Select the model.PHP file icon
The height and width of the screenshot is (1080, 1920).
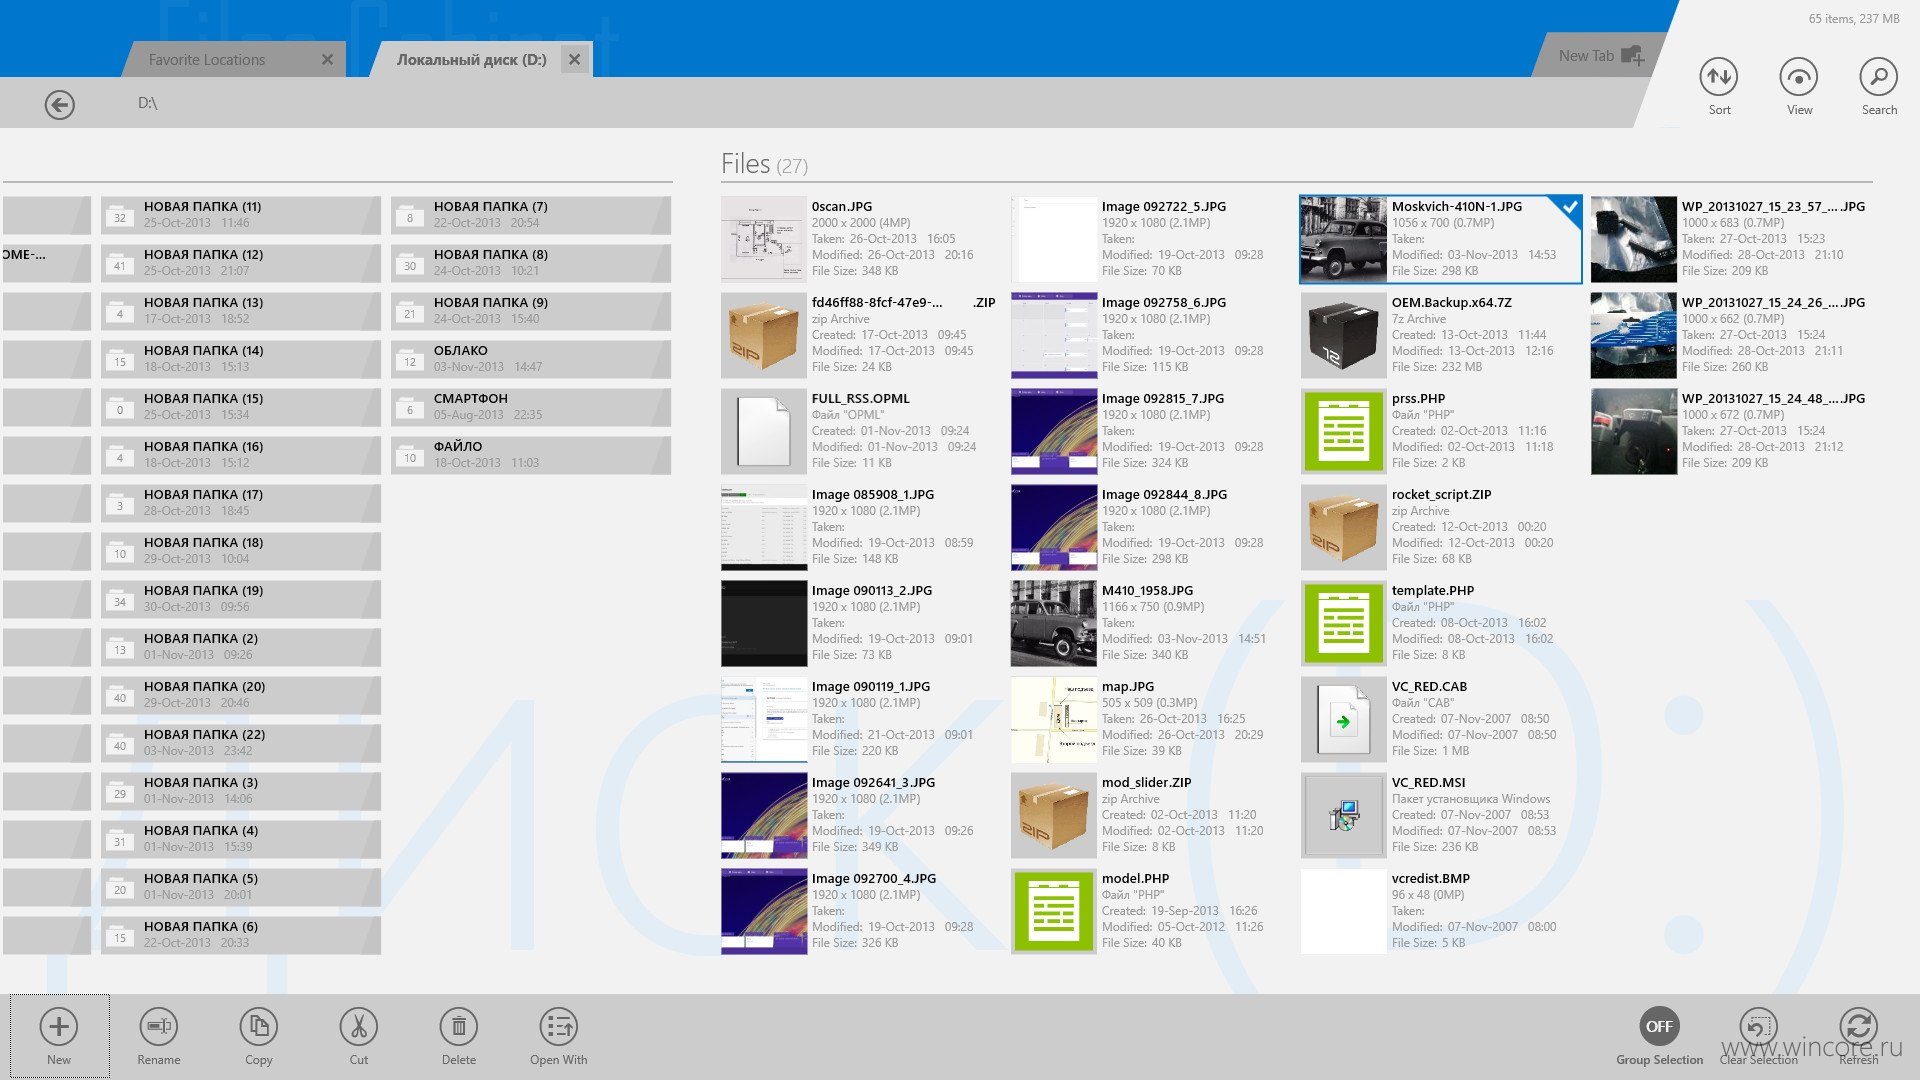point(1054,911)
